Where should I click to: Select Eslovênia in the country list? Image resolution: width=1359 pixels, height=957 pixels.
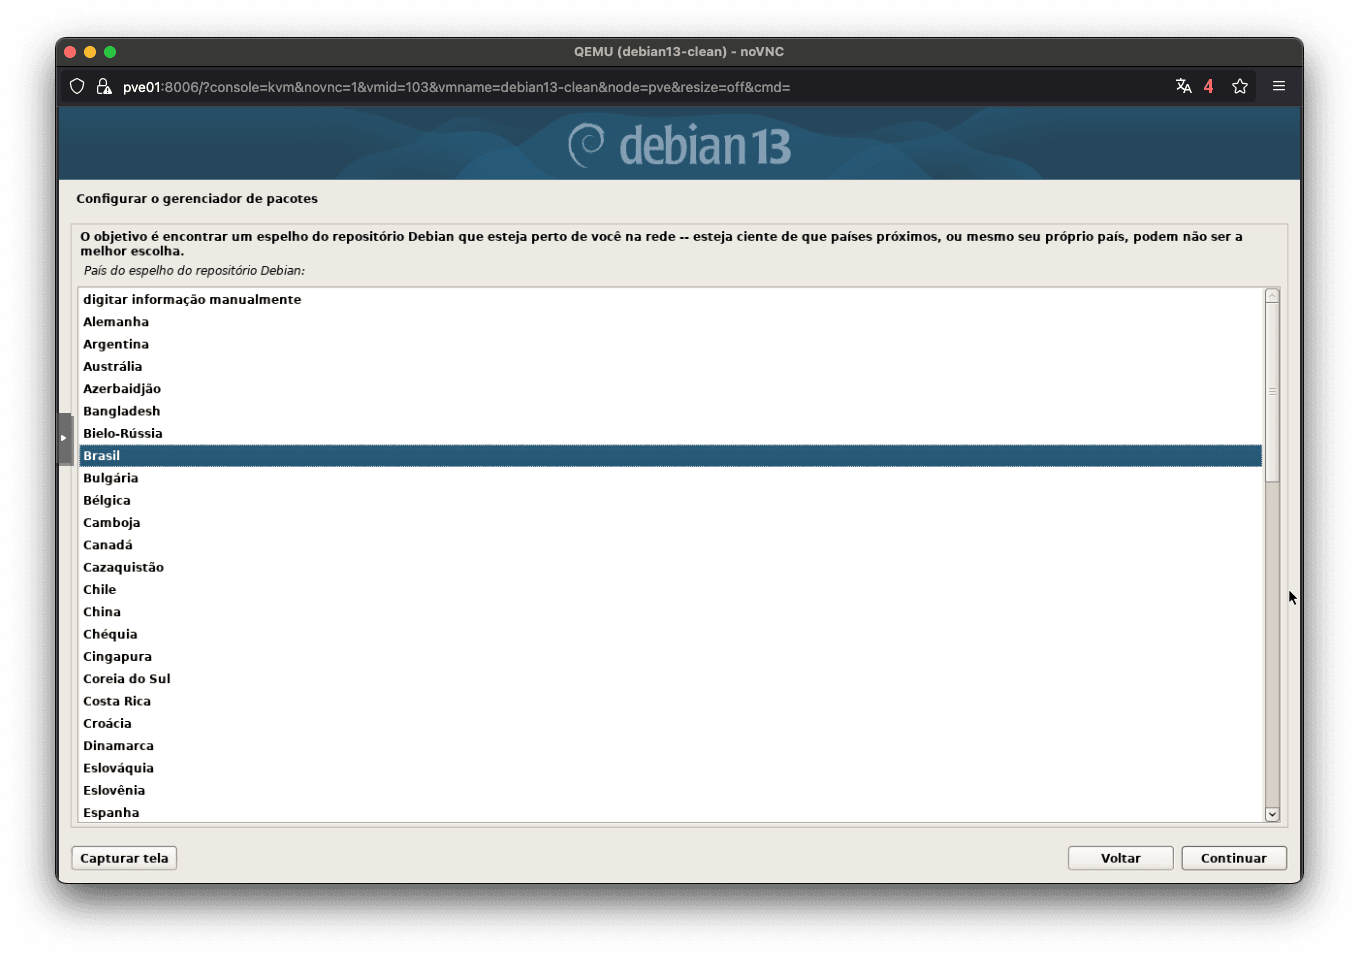[670, 791]
